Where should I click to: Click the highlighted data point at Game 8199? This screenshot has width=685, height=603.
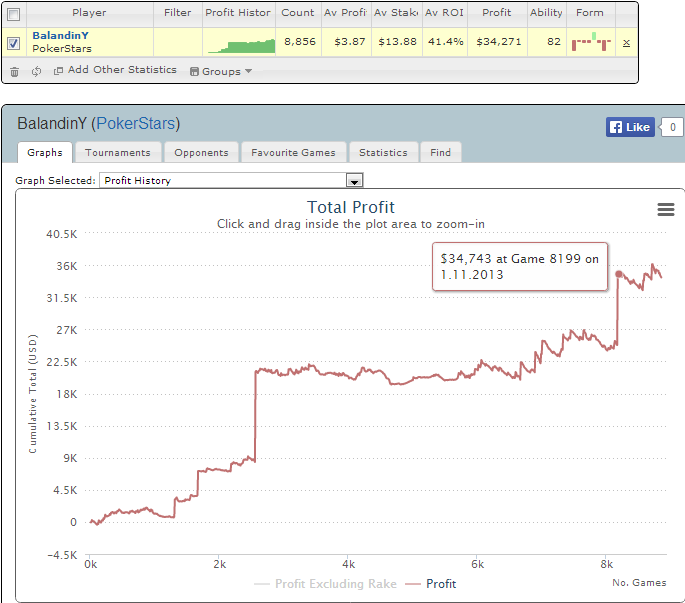619,274
